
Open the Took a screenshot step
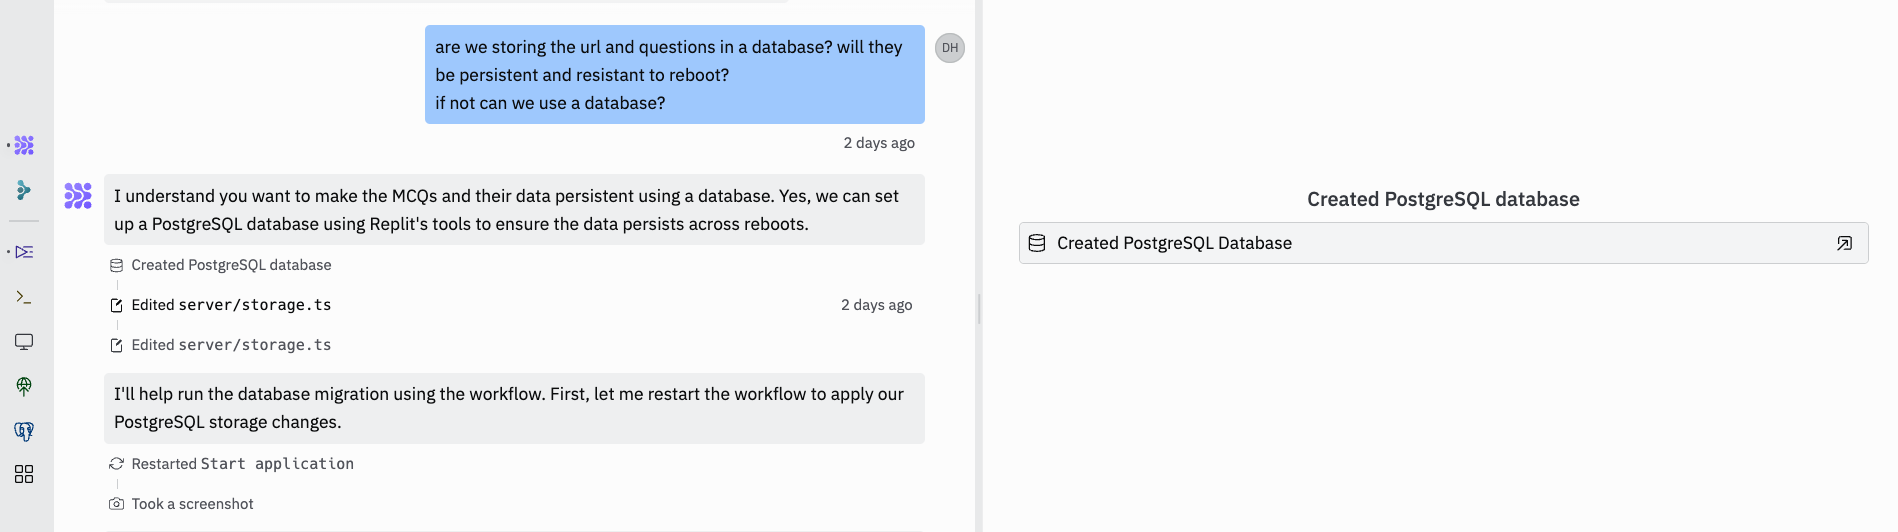[x=192, y=504]
